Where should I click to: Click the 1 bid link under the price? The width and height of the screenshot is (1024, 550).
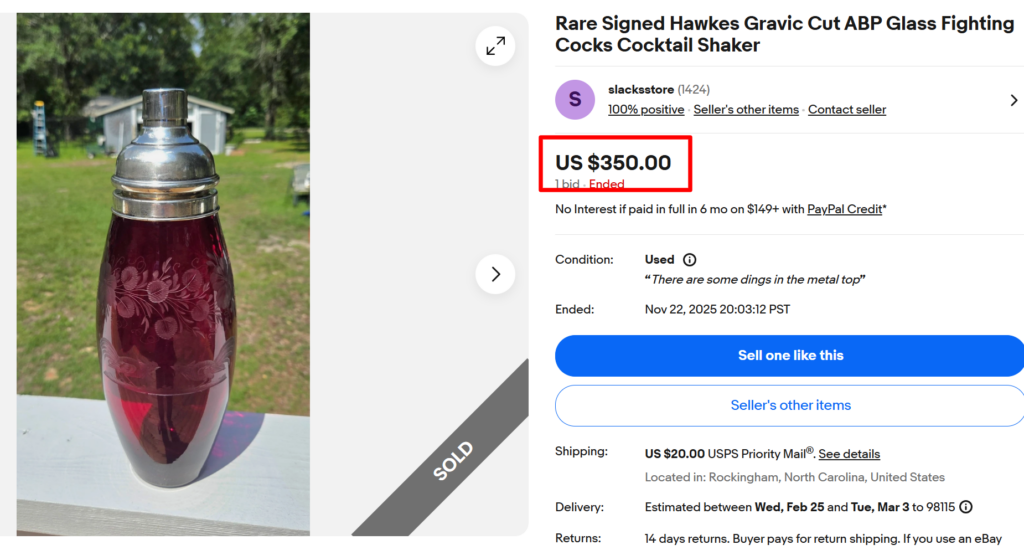(x=567, y=185)
